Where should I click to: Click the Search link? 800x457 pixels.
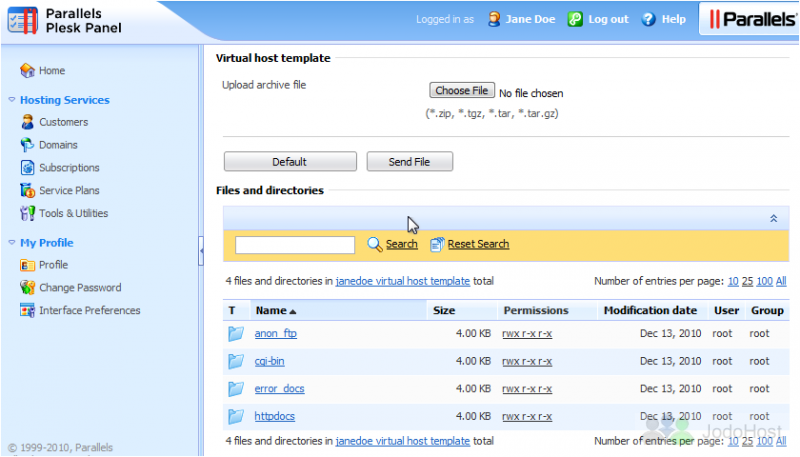402,244
